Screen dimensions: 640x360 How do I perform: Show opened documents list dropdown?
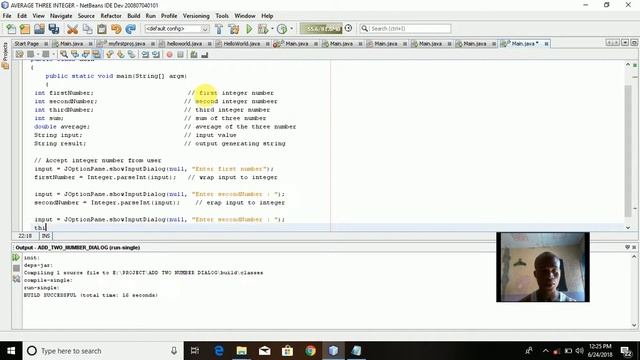pyautogui.click(x=625, y=43)
